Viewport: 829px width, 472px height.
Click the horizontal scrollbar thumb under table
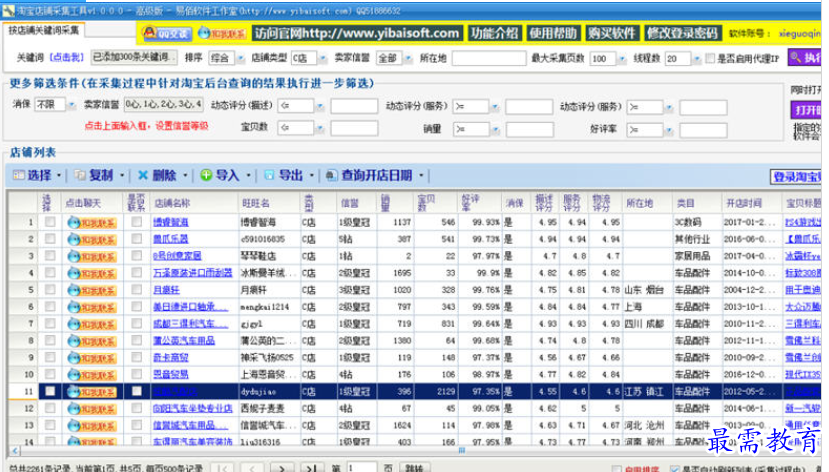462,450
